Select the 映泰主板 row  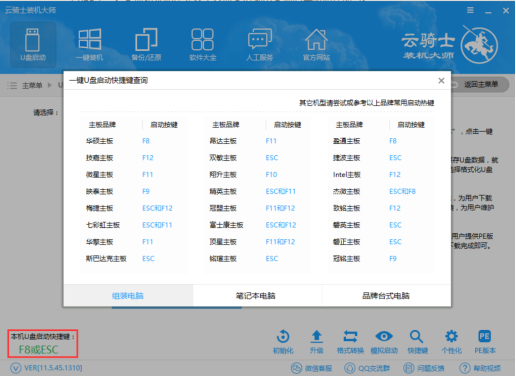click(133, 191)
